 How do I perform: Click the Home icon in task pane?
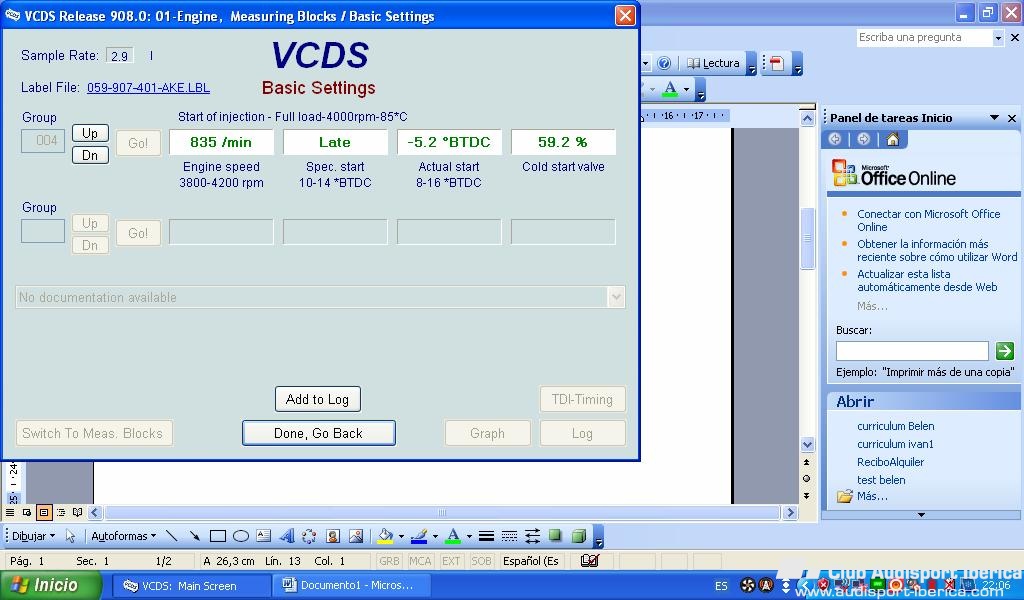[892, 140]
